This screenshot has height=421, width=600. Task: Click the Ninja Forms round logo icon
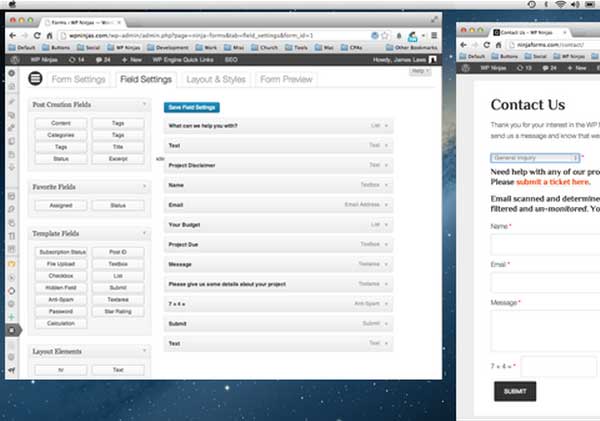point(35,79)
